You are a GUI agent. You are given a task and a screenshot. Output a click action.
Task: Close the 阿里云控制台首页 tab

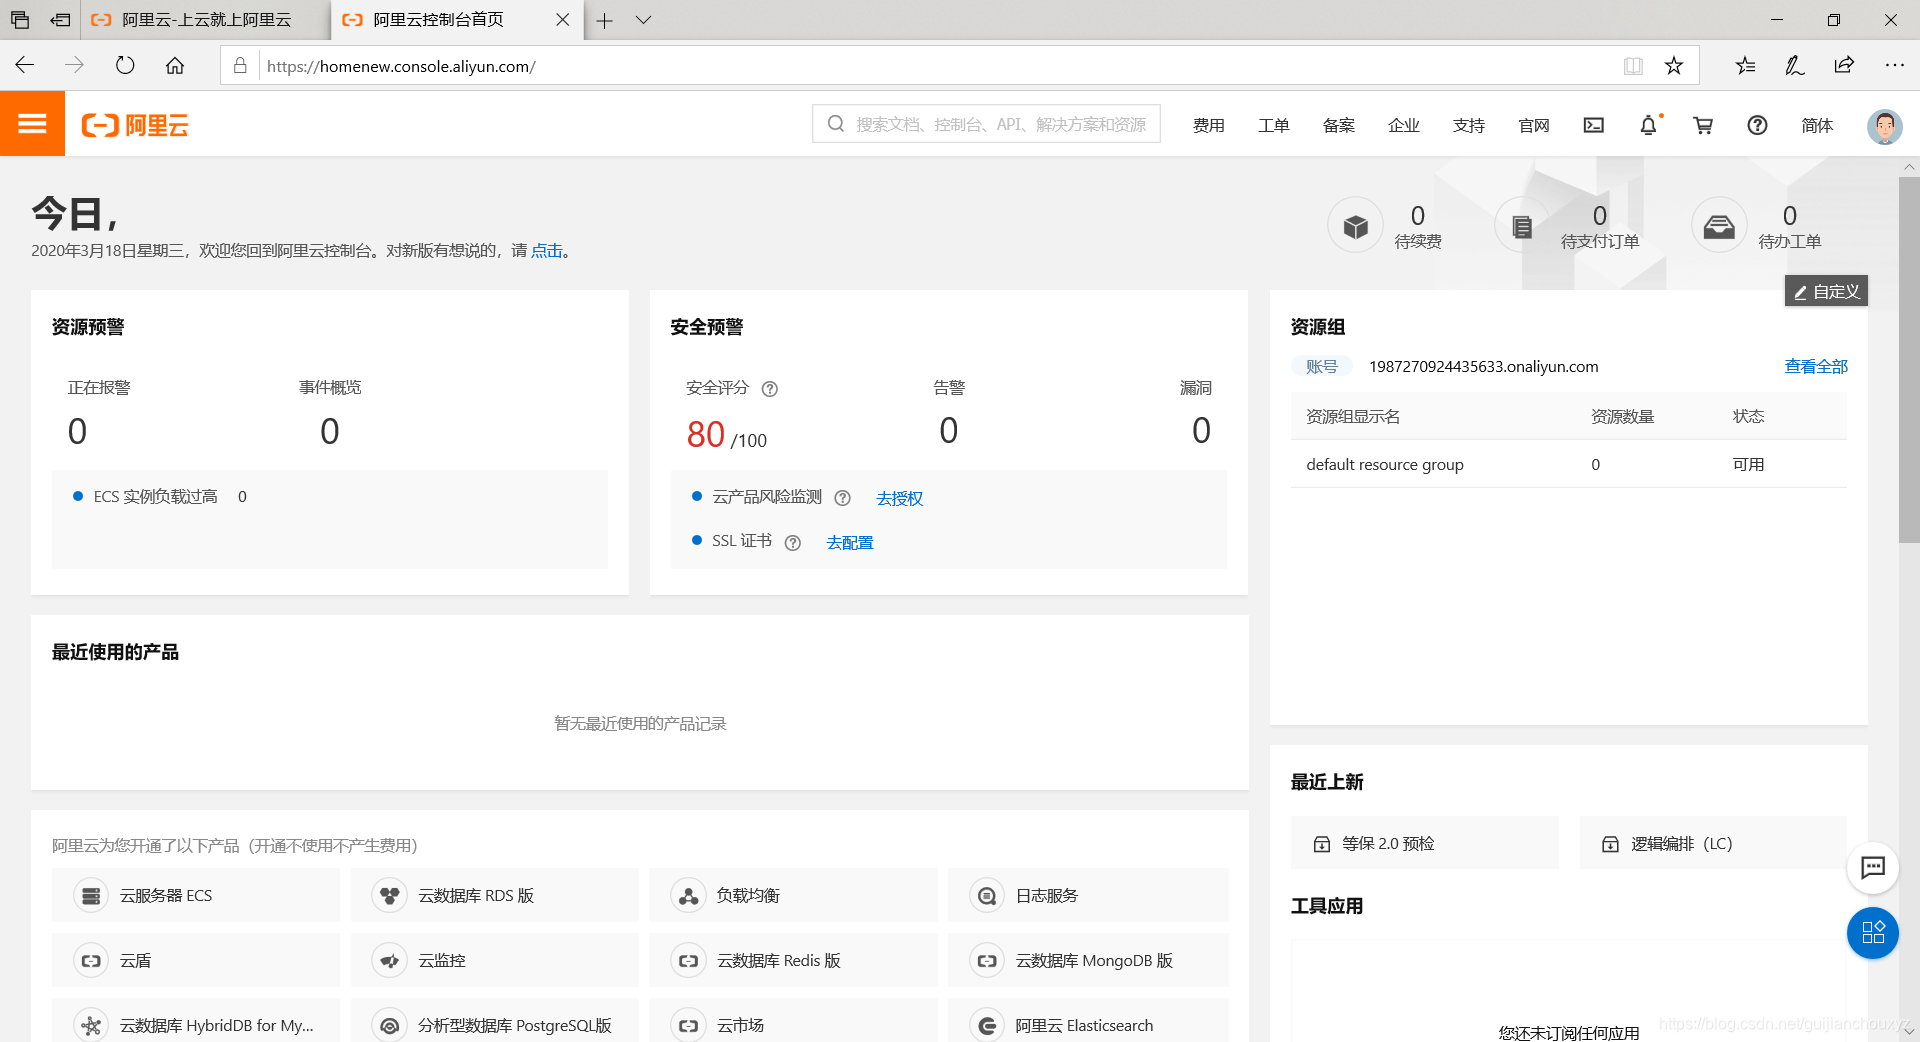coord(563,20)
